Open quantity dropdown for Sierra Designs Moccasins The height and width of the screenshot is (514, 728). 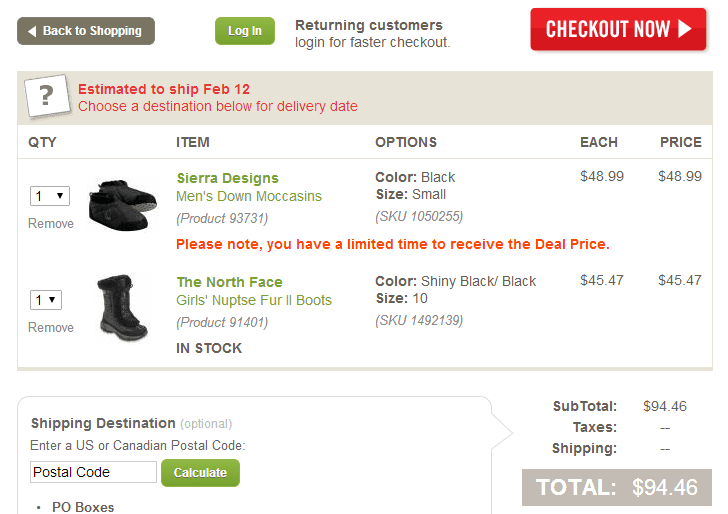[49, 196]
